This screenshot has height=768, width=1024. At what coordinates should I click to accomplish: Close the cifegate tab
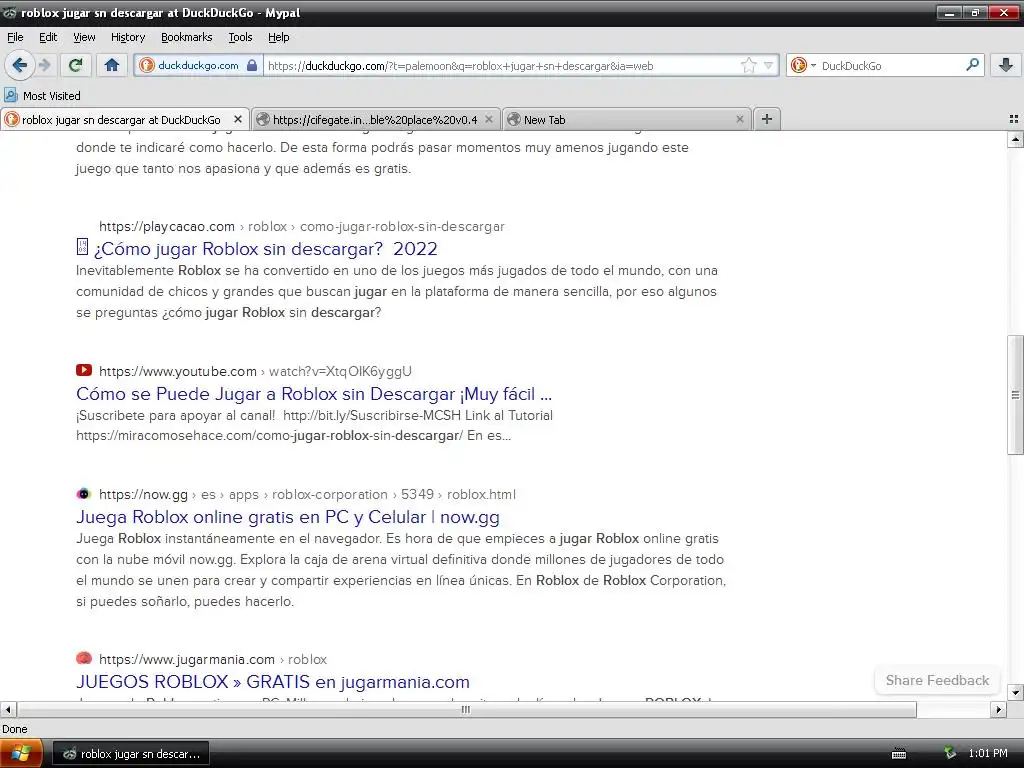coord(488,120)
